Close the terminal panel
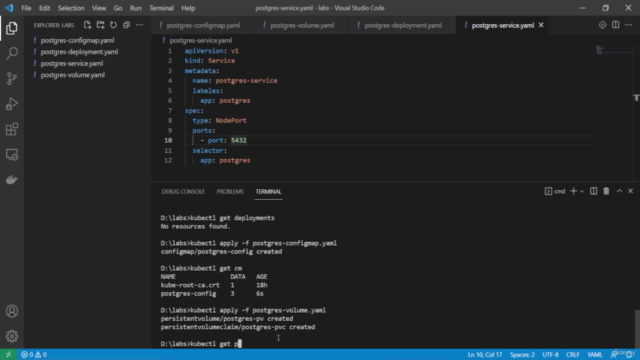Image resolution: width=640 pixels, height=360 pixels. pos(631,191)
